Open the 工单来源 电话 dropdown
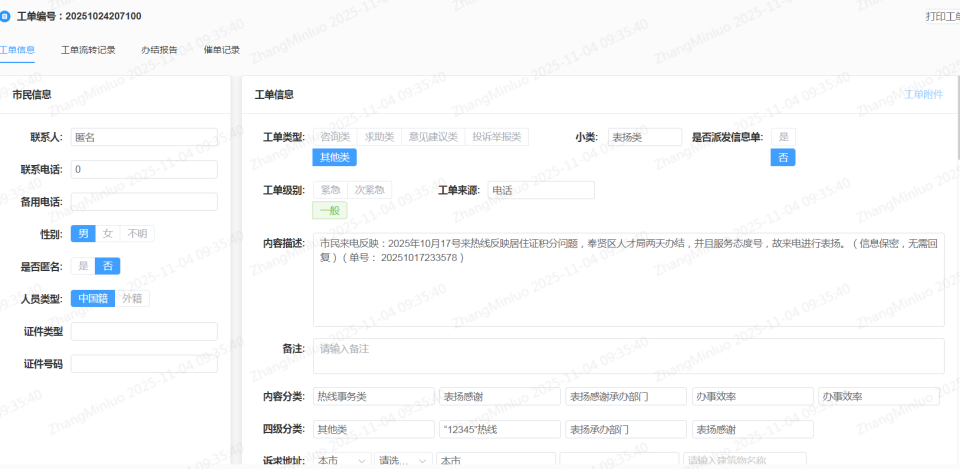 (x=541, y=190)
